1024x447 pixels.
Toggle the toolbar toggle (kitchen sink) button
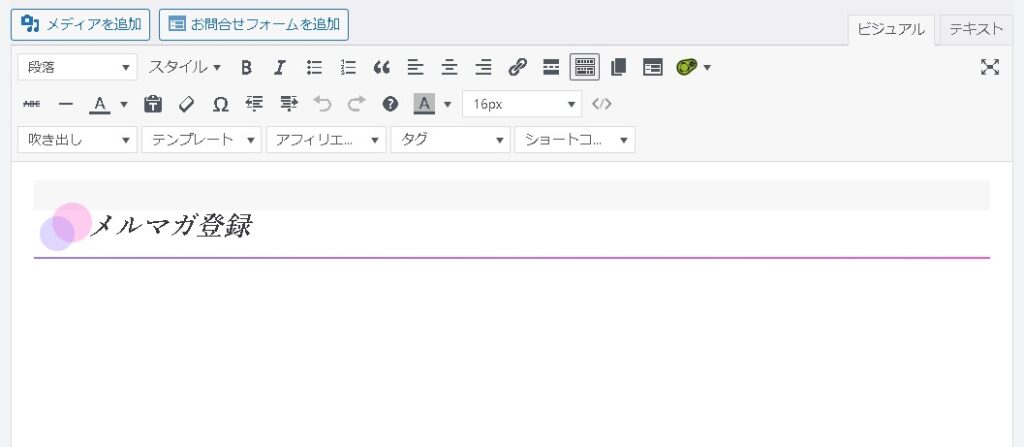[x=585, y=67]
